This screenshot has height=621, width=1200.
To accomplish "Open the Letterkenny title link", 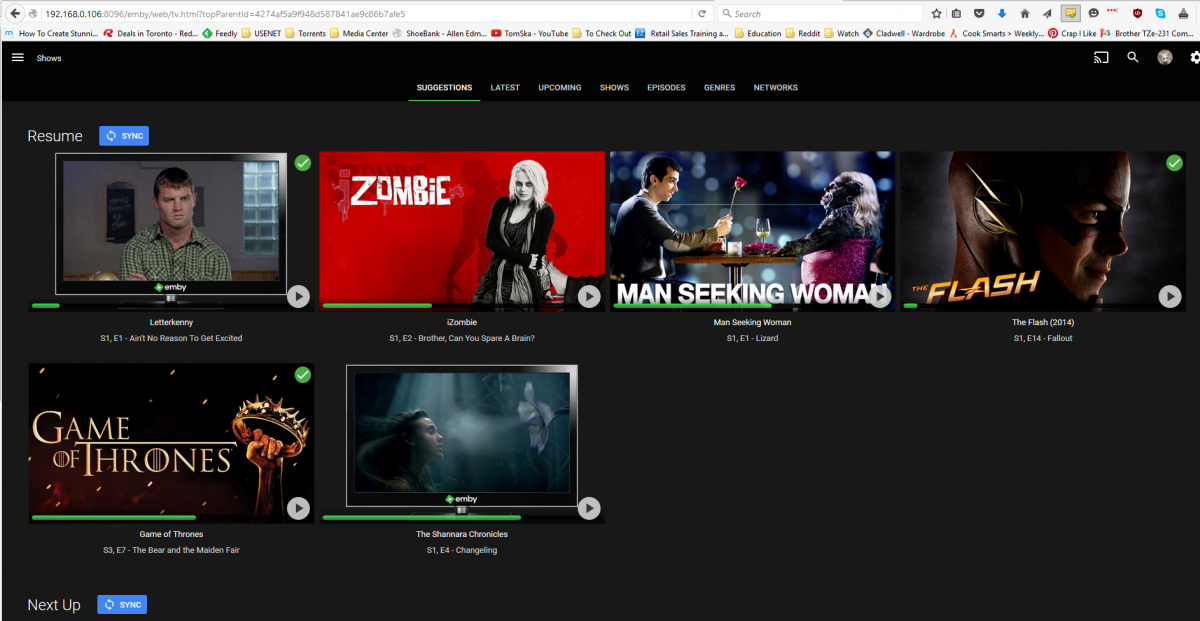I will click(x=171, y=322).
